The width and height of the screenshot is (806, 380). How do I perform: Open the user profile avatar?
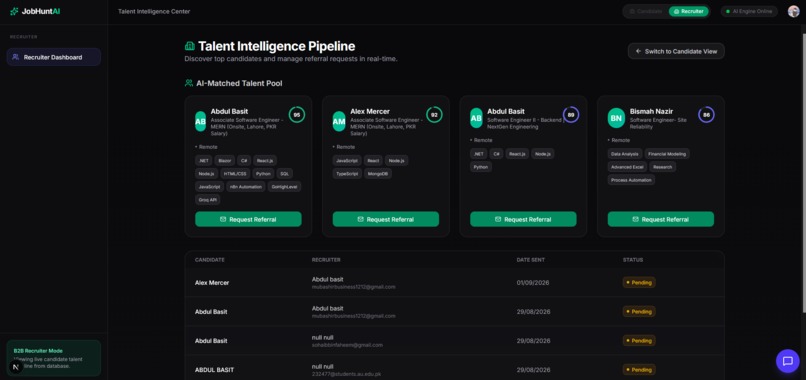click(793, 11)
